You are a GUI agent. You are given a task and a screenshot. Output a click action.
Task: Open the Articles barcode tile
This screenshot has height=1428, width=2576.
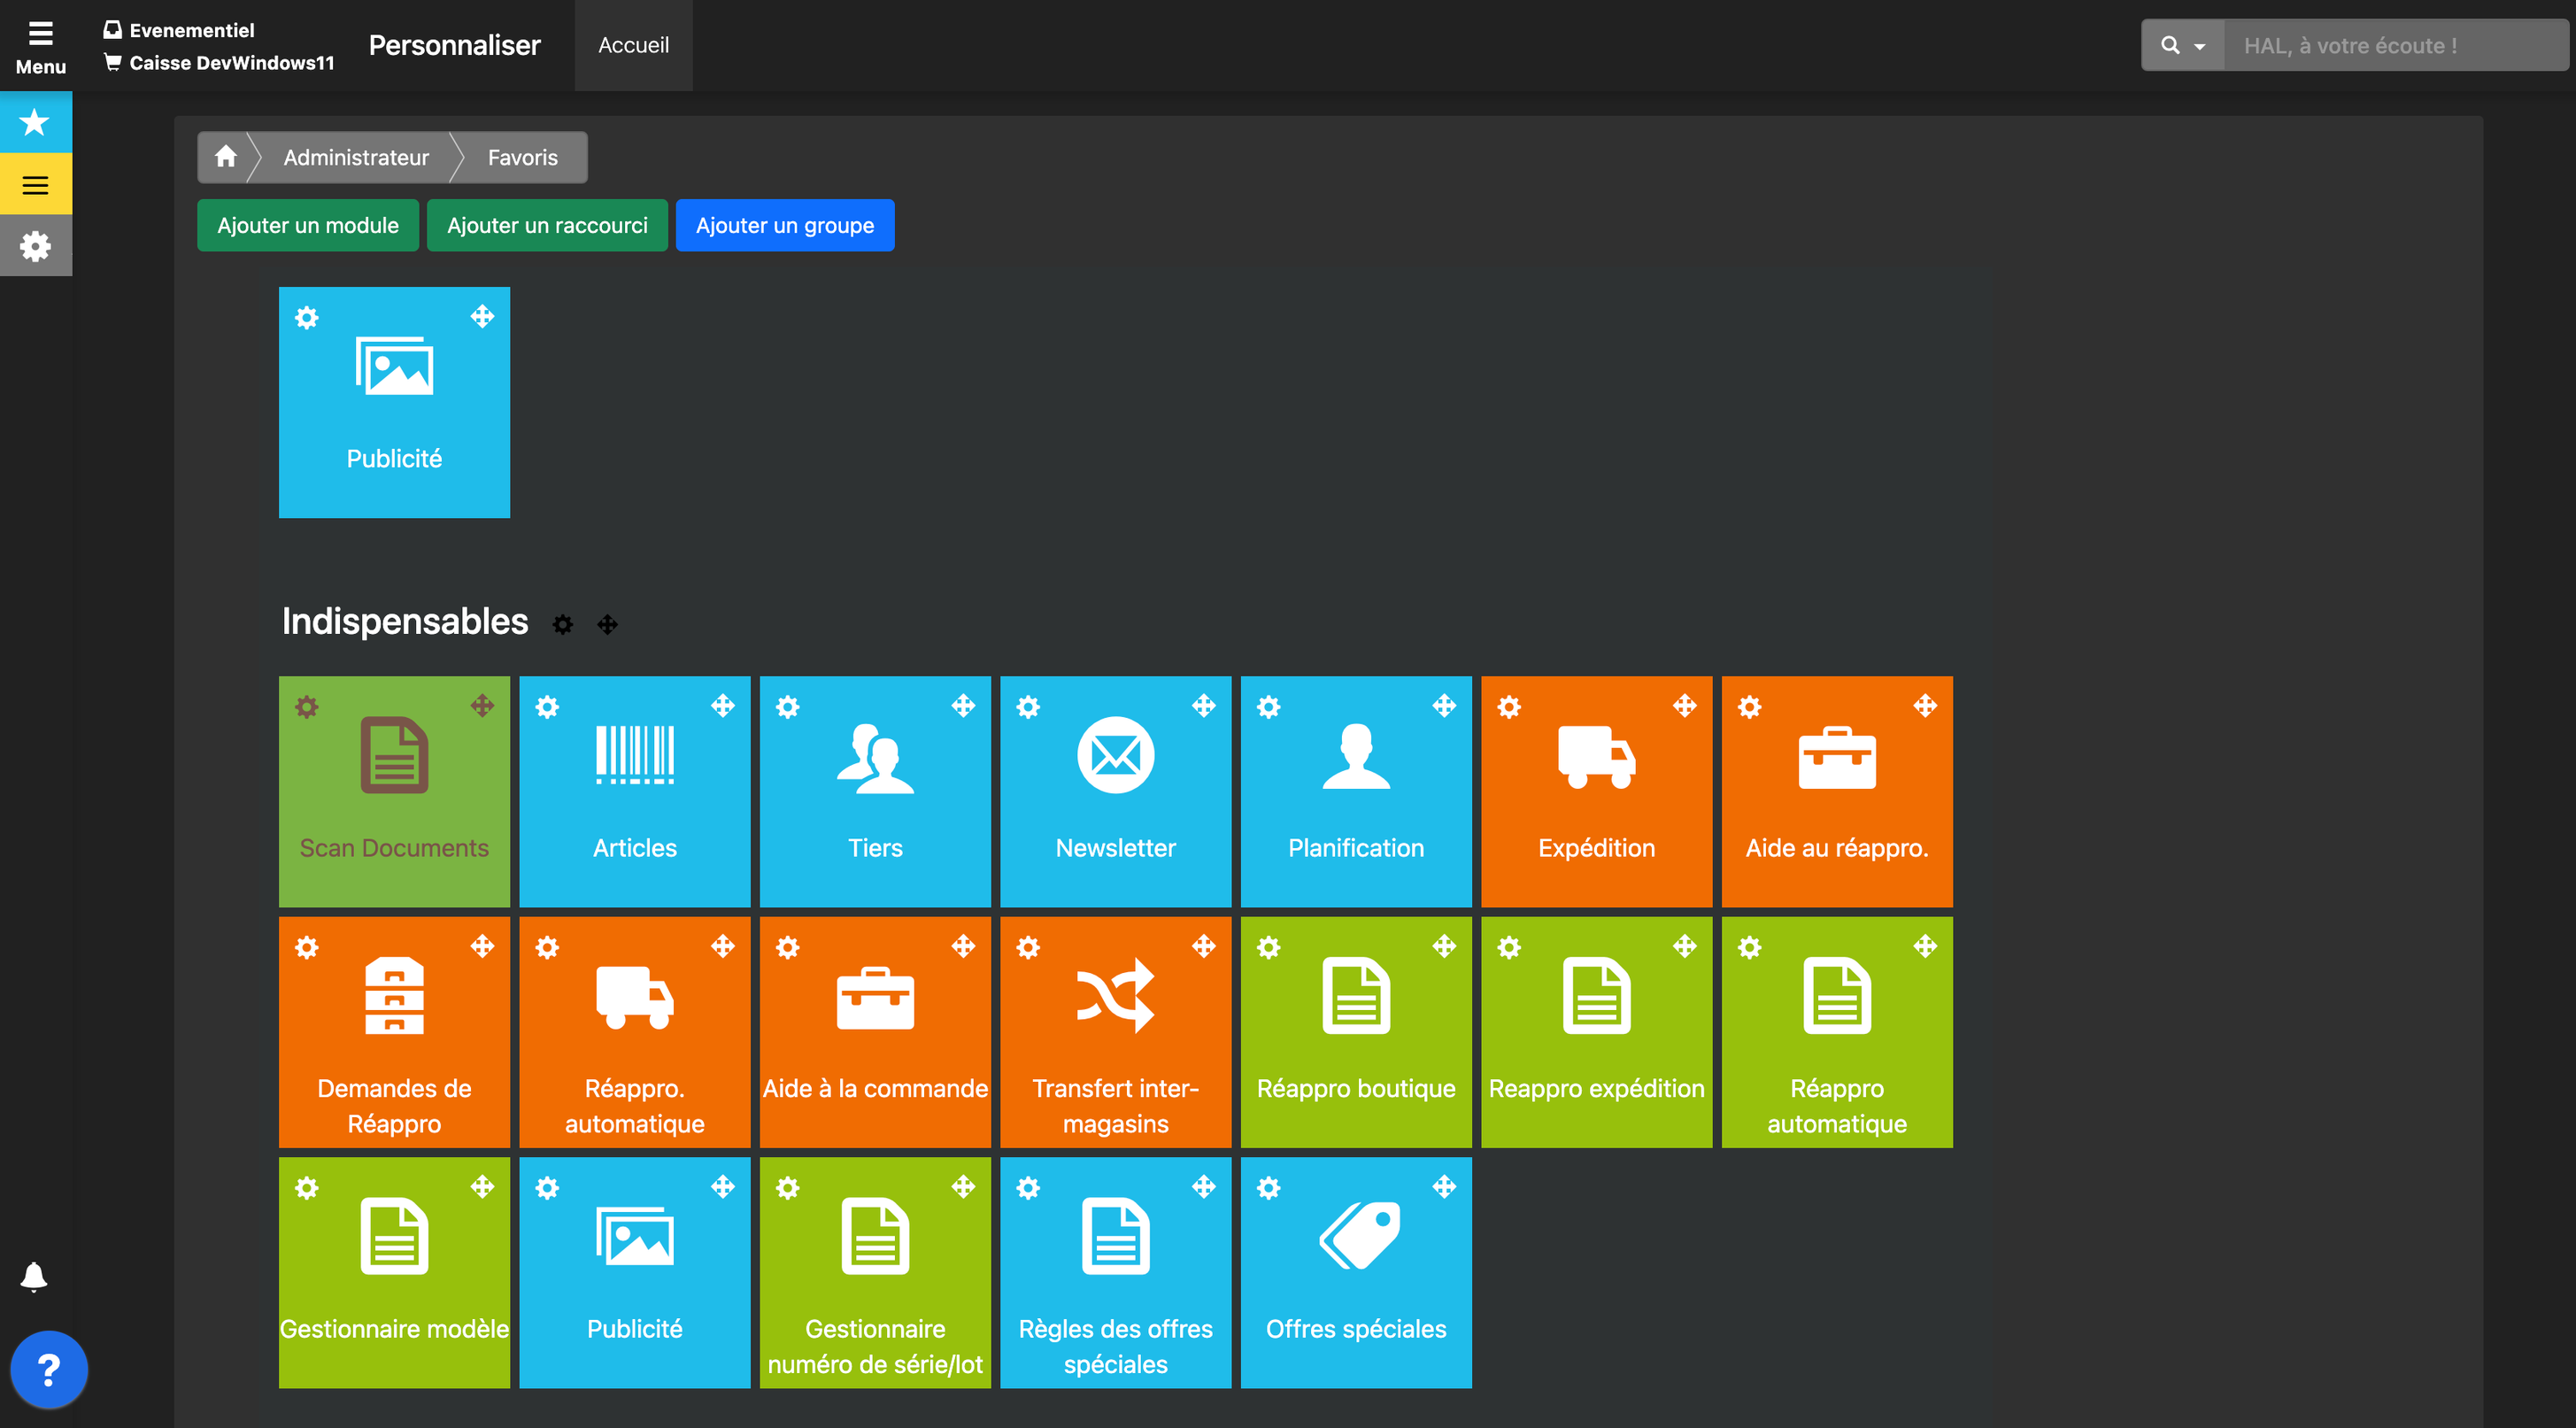pos(635,791)
